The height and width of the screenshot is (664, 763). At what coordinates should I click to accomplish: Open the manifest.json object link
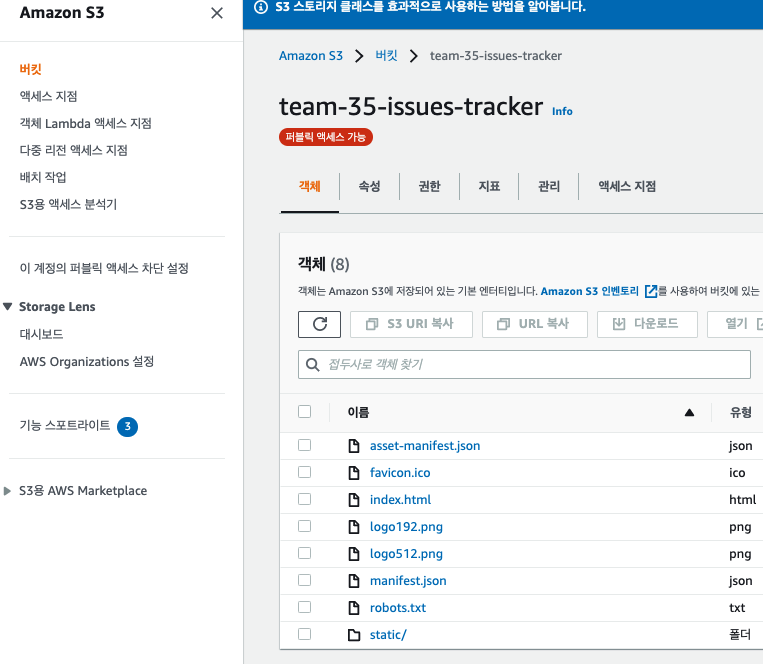408,581
